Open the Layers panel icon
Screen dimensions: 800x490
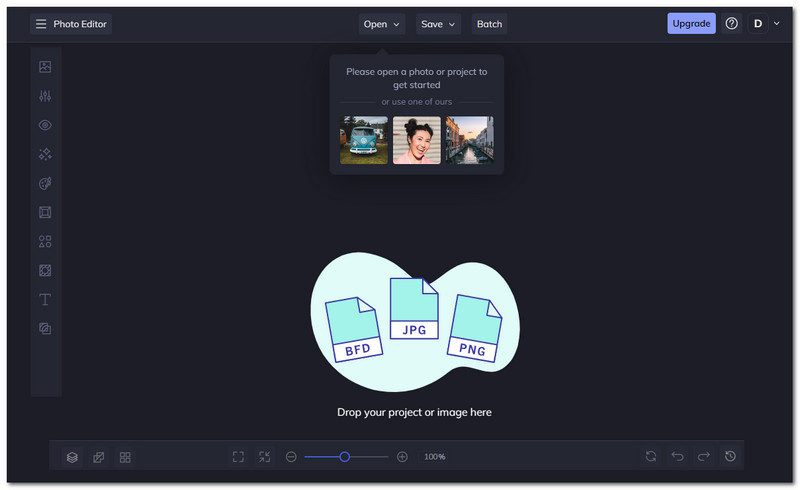pos(72,457)
